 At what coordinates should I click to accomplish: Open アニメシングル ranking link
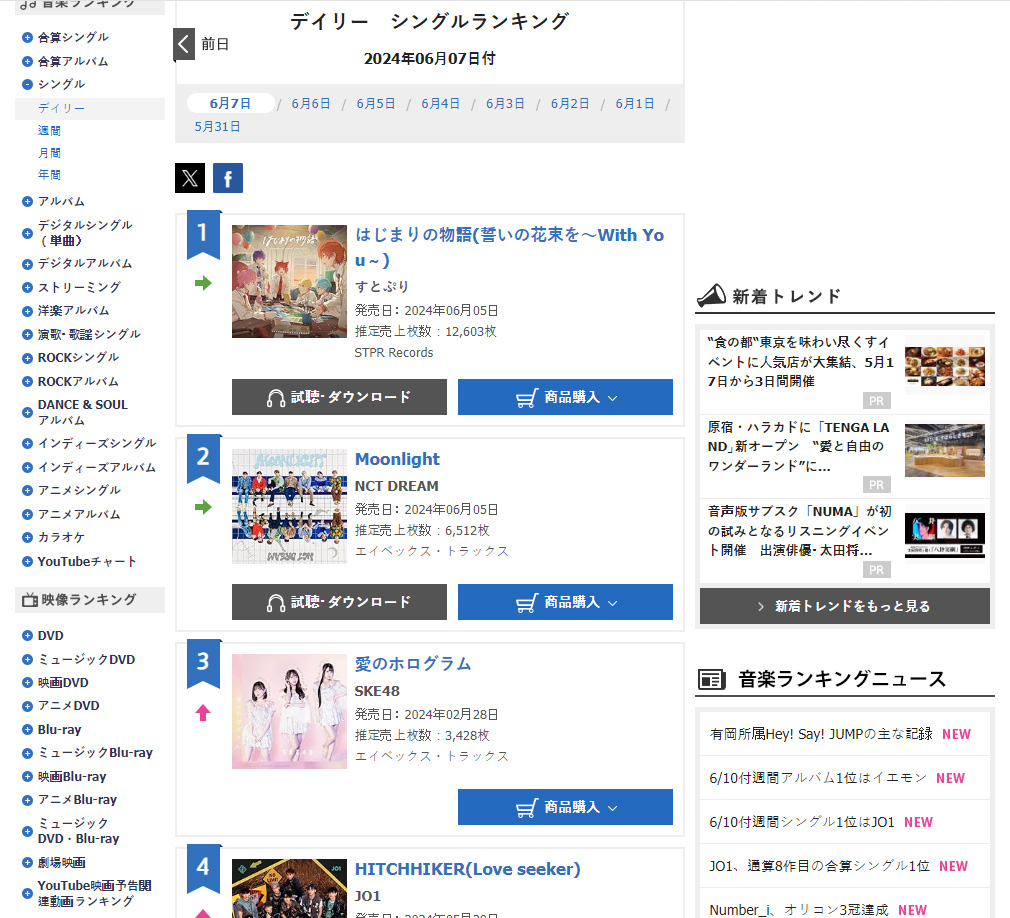[79, 490]
